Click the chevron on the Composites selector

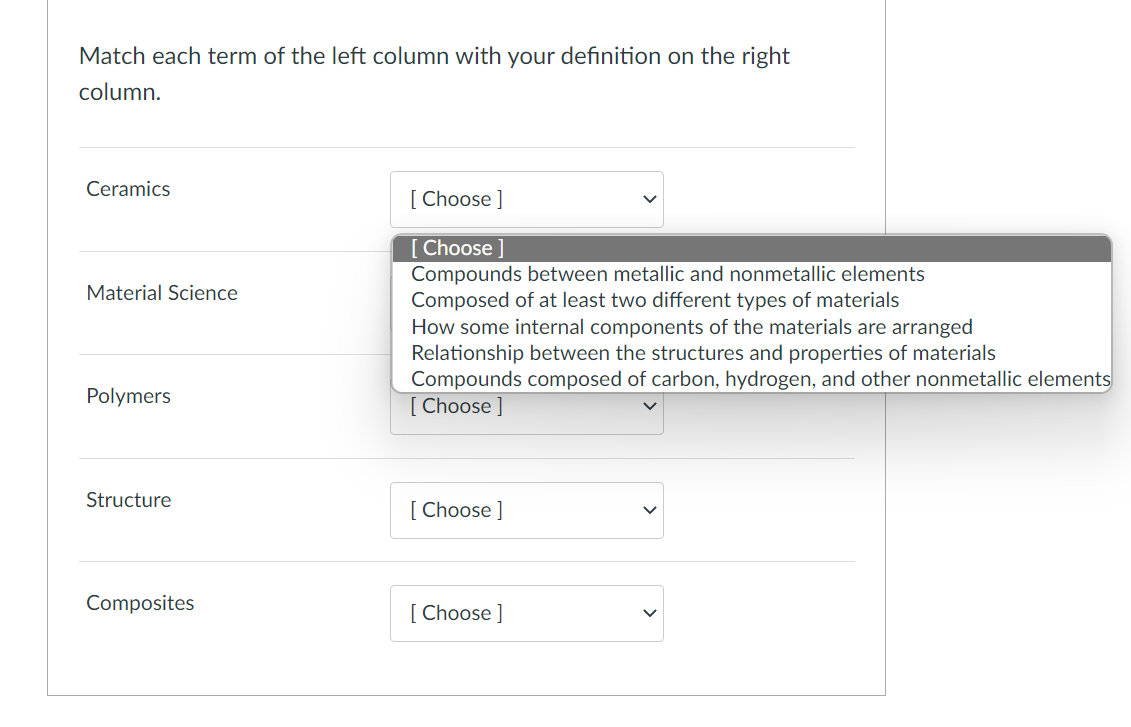pos(650,613)
